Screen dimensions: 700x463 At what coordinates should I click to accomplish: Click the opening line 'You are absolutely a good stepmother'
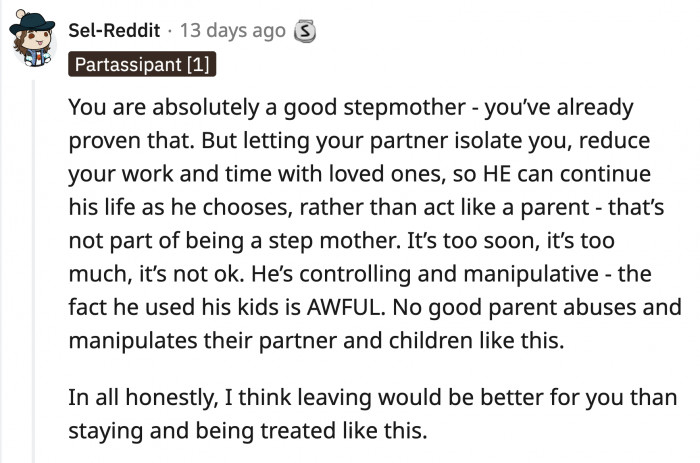click(267, 107)
